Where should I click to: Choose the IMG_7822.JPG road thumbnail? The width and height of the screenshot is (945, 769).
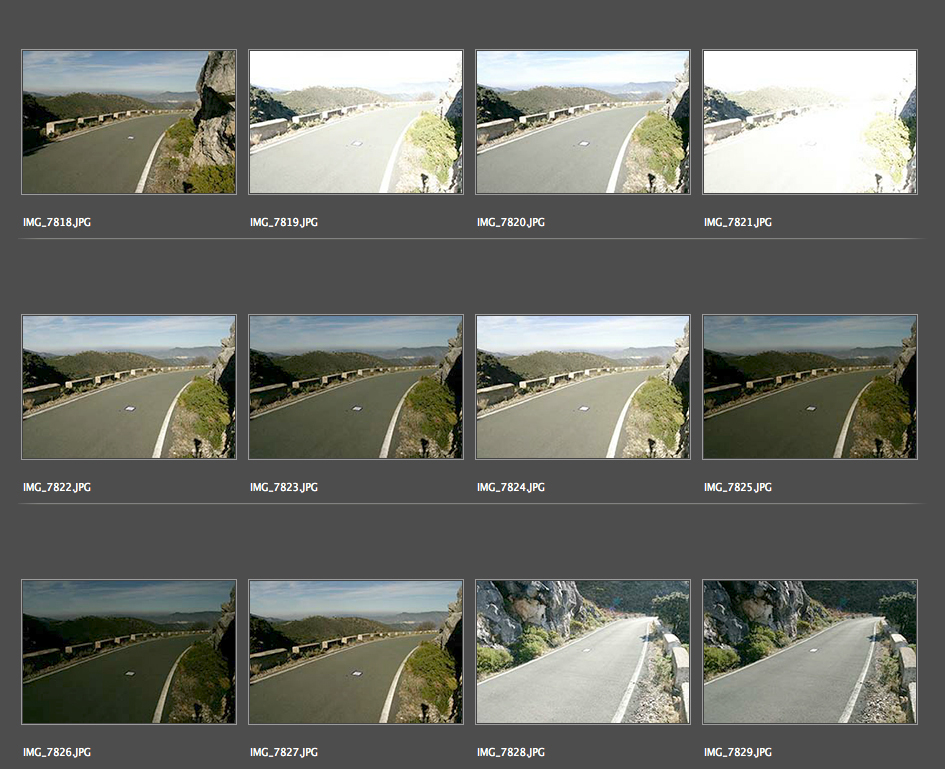coord(129,387)
